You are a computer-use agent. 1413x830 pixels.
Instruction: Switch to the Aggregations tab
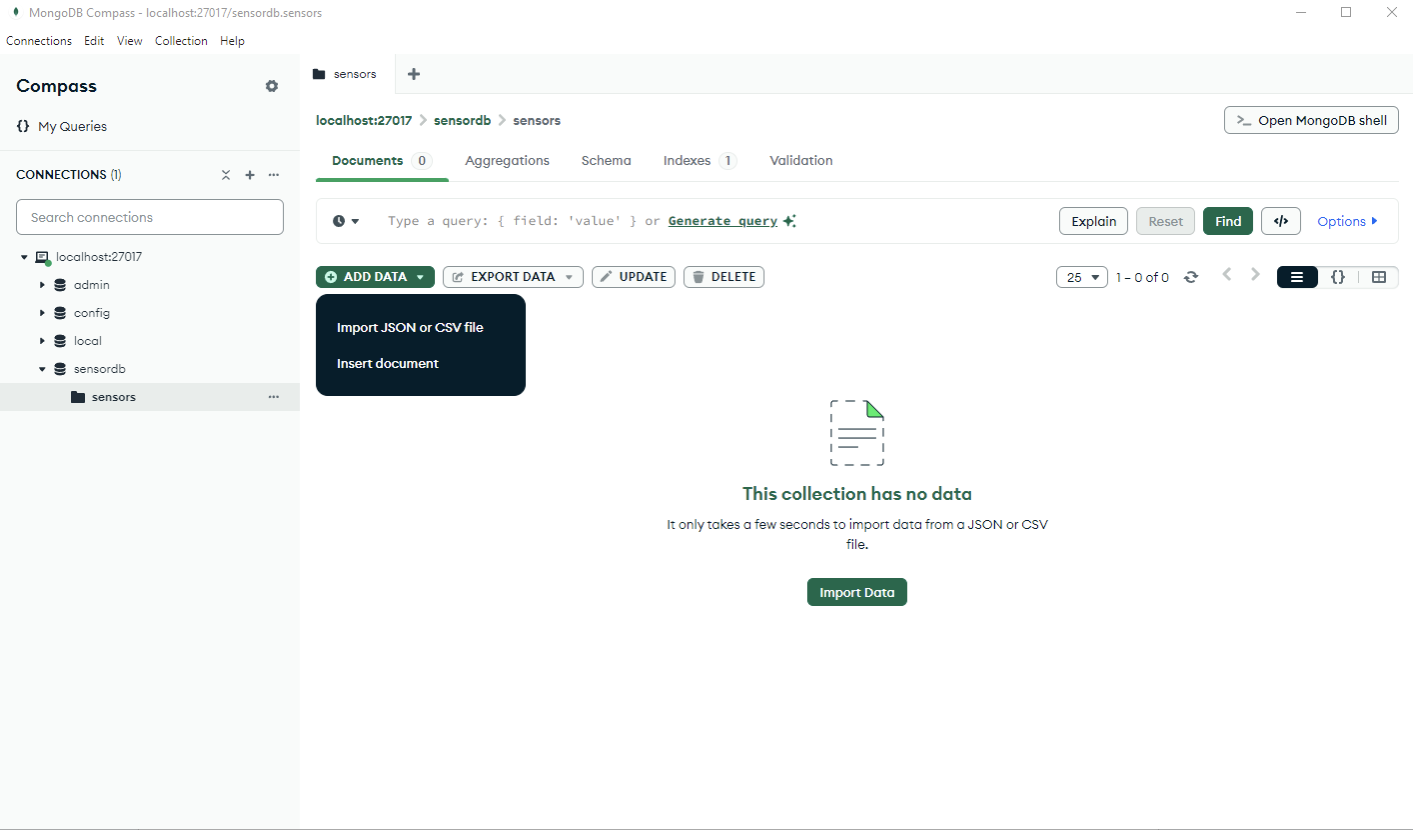[507, 160]
